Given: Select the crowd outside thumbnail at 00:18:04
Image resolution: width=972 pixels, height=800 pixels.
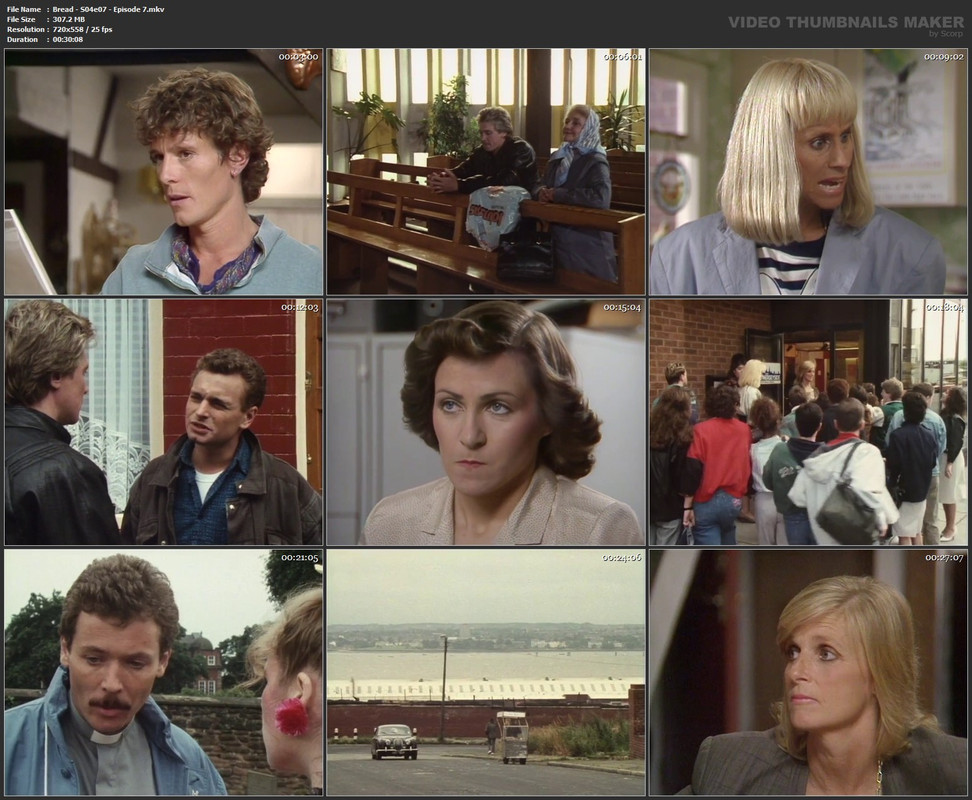Looking at the screenshot, I should tap(808, 422).
